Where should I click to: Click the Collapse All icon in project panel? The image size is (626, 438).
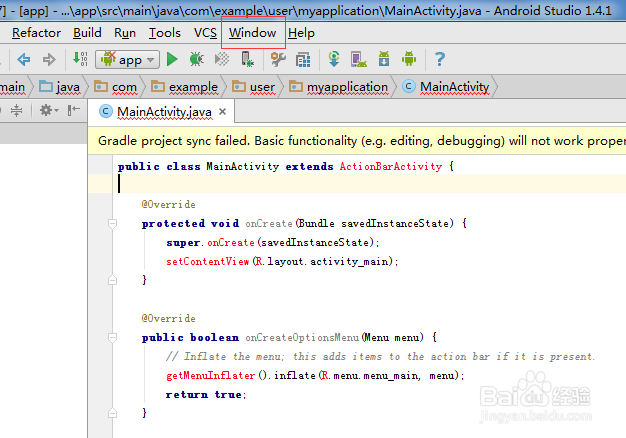coord(16,110)
